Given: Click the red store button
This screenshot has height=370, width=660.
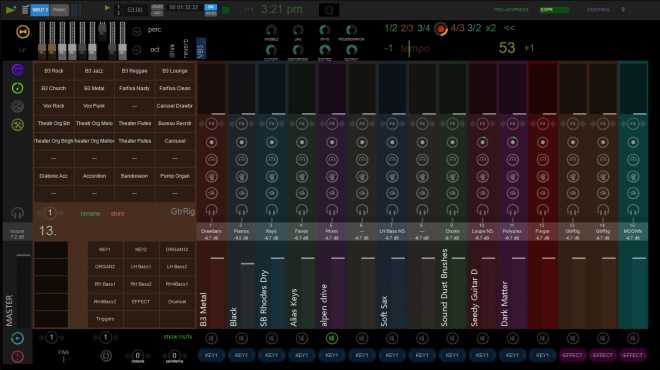Looking at the screenshot, I should pos(117,214).
